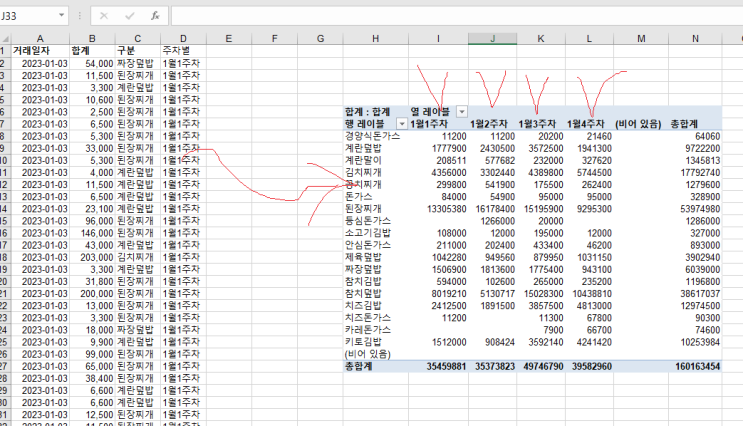
Task: Select the 계란말이 row label
Action: coord(363,160)
